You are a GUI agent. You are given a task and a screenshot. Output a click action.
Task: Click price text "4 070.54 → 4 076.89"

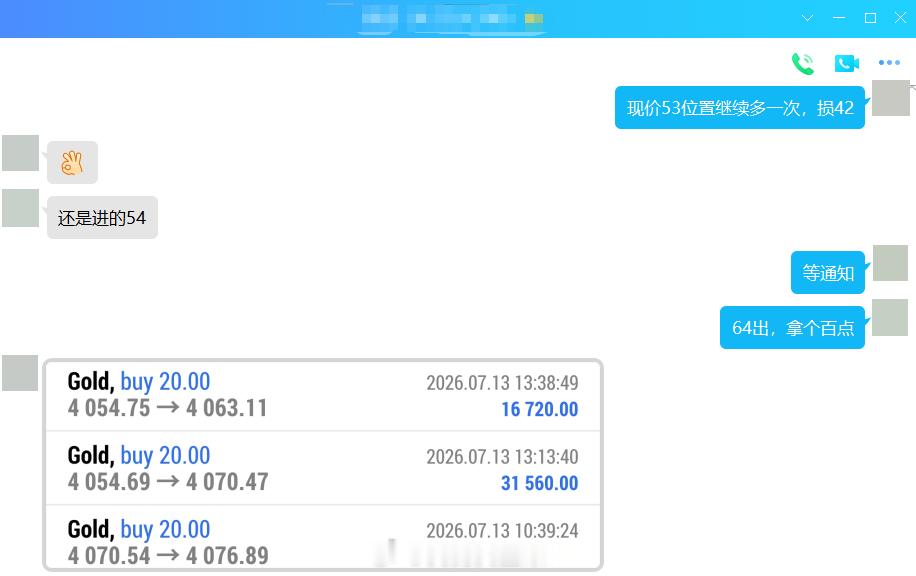click(x=168, y=556)
